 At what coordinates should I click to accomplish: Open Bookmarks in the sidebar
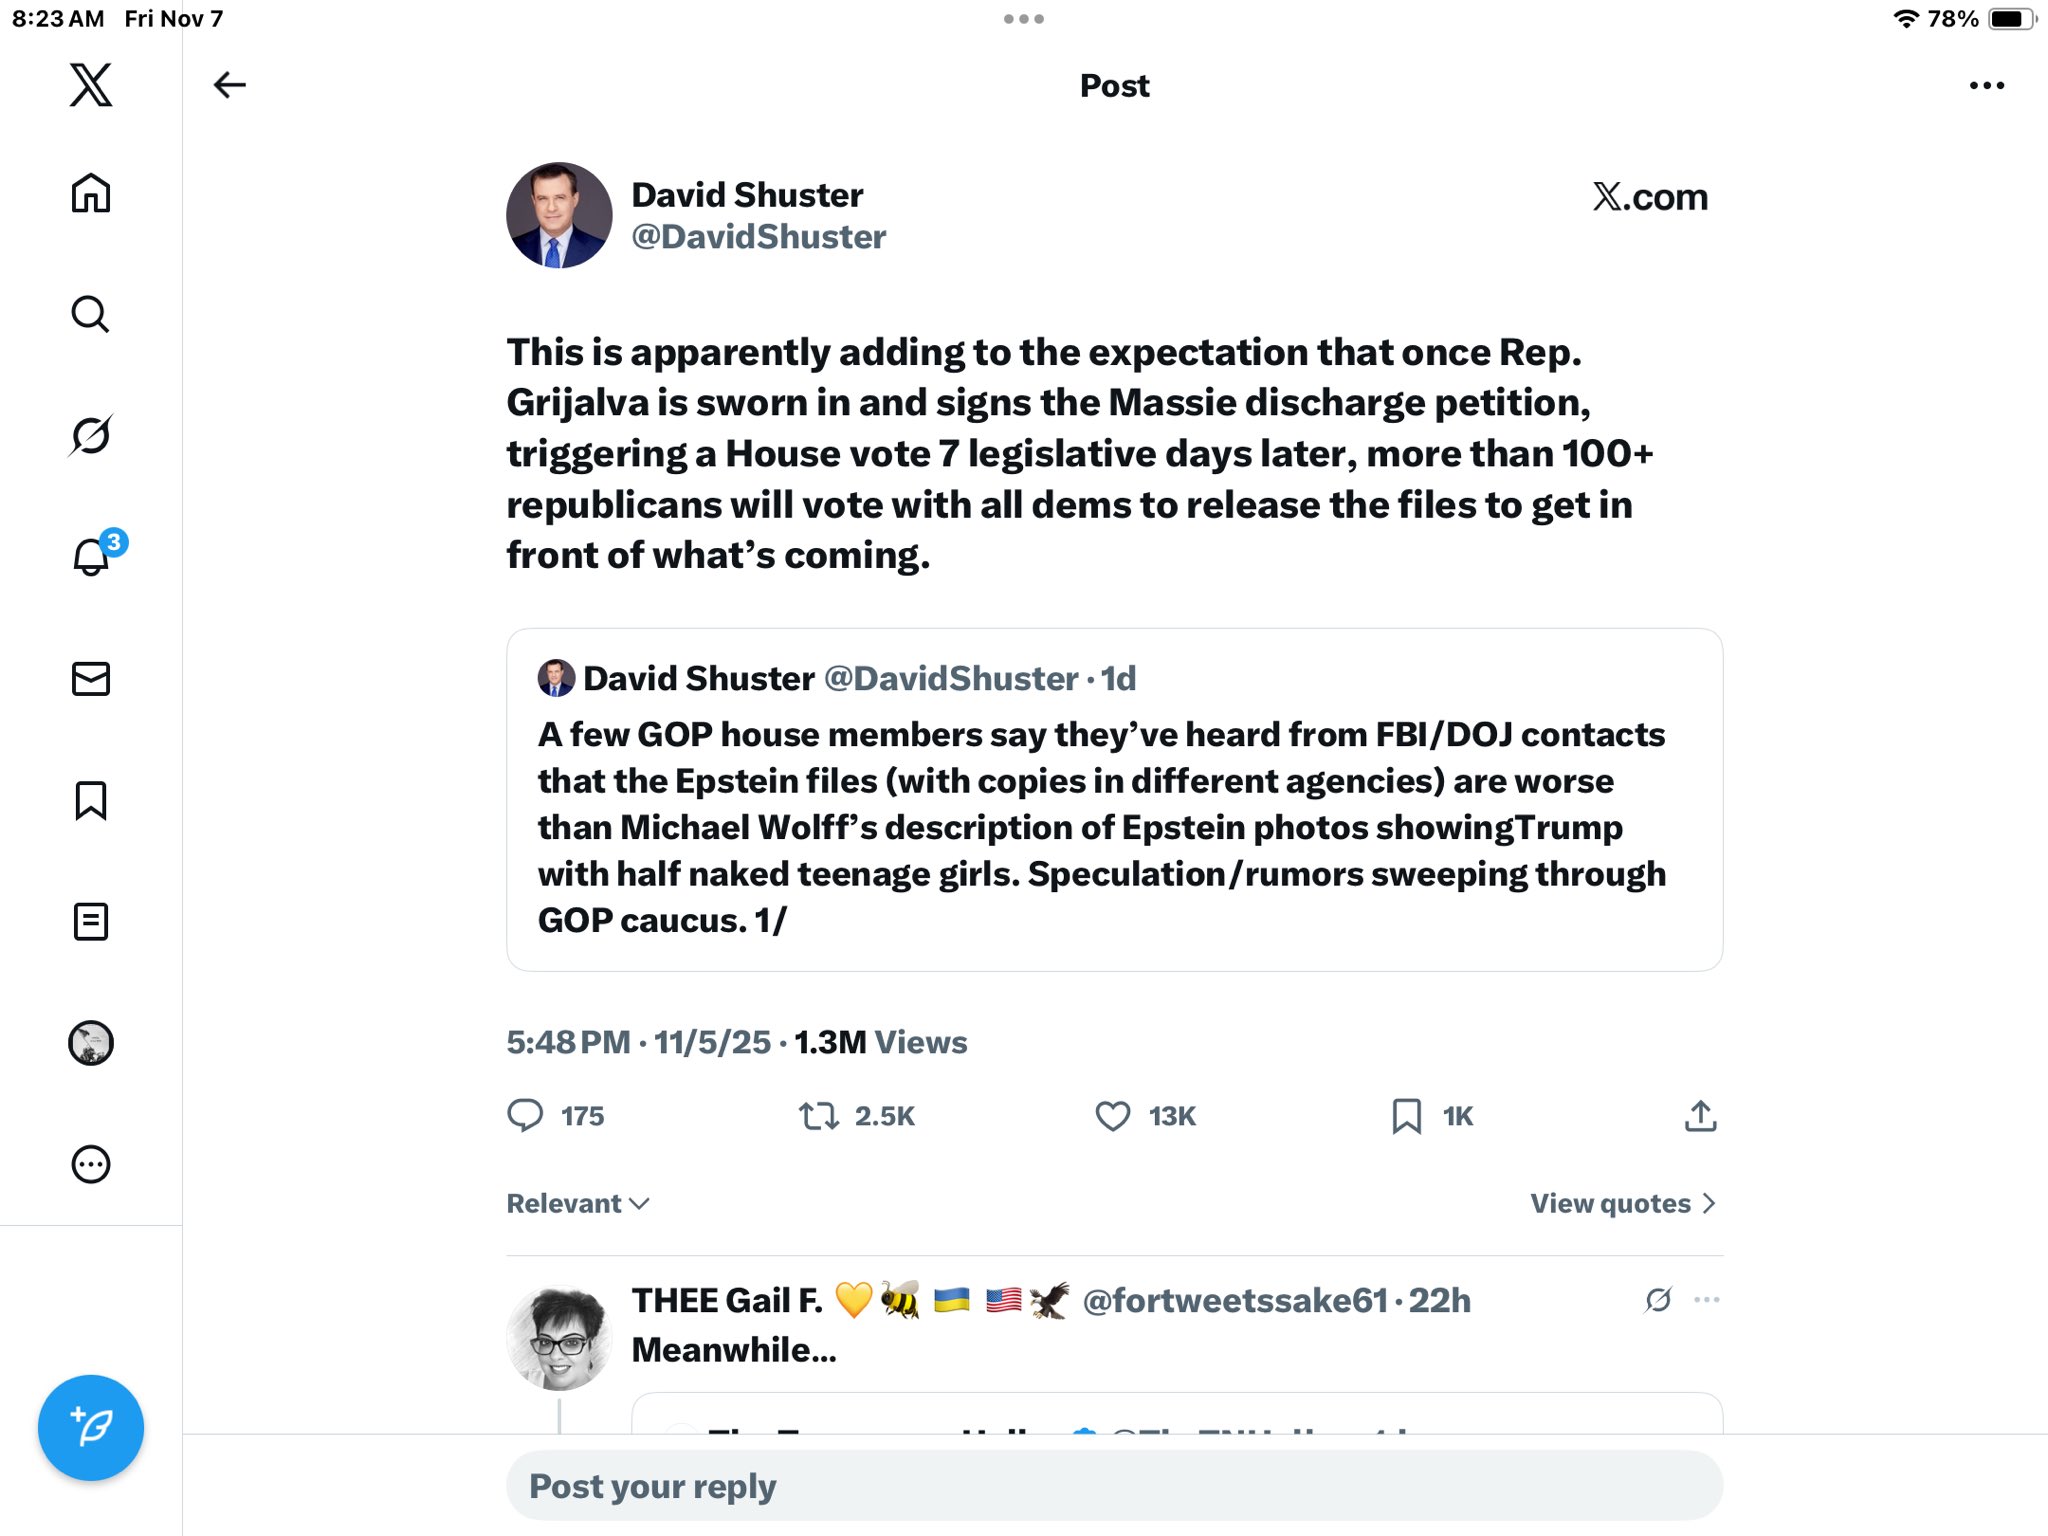(x=91, y=800)
